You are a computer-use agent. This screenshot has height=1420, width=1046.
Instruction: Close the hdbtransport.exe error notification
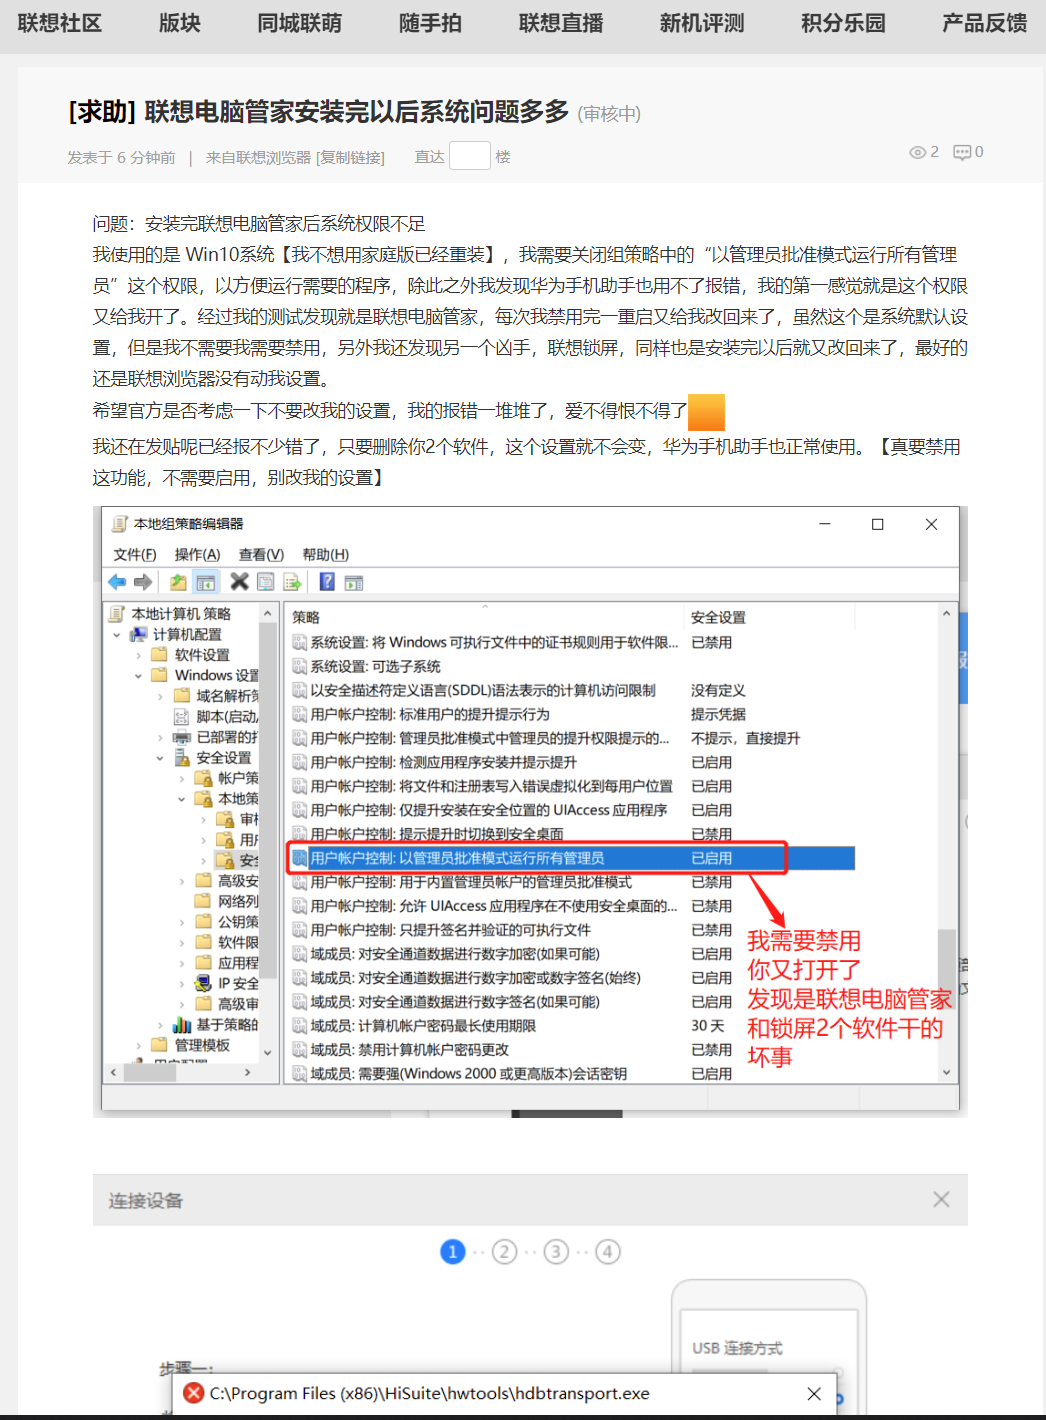click(x=814, y=1393)
